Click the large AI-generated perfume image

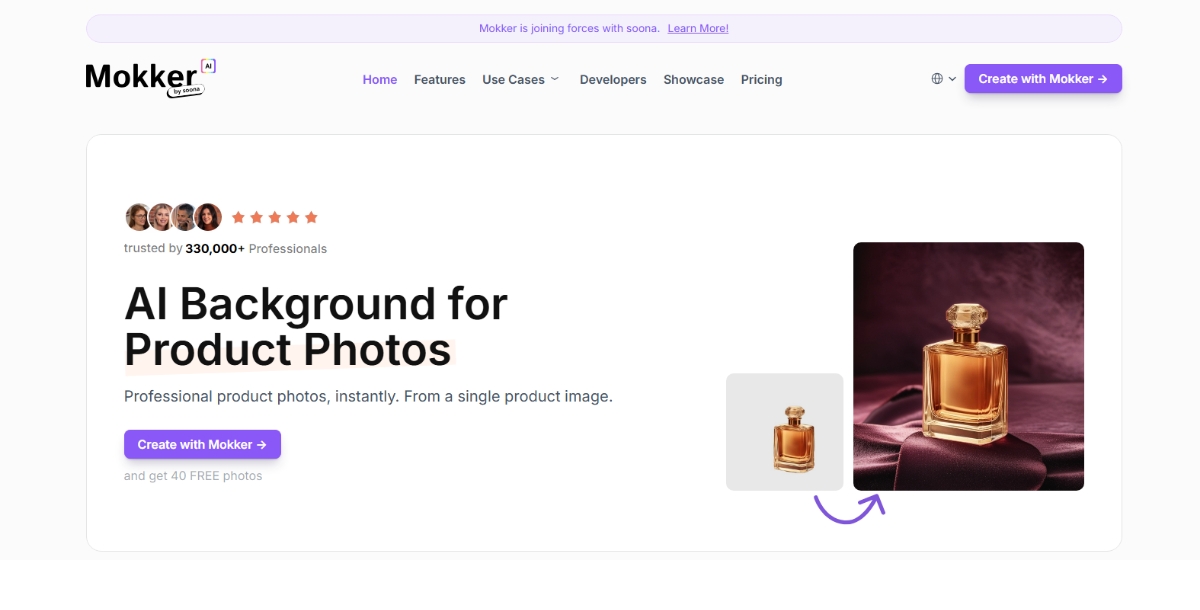click(x=968, y=366)
